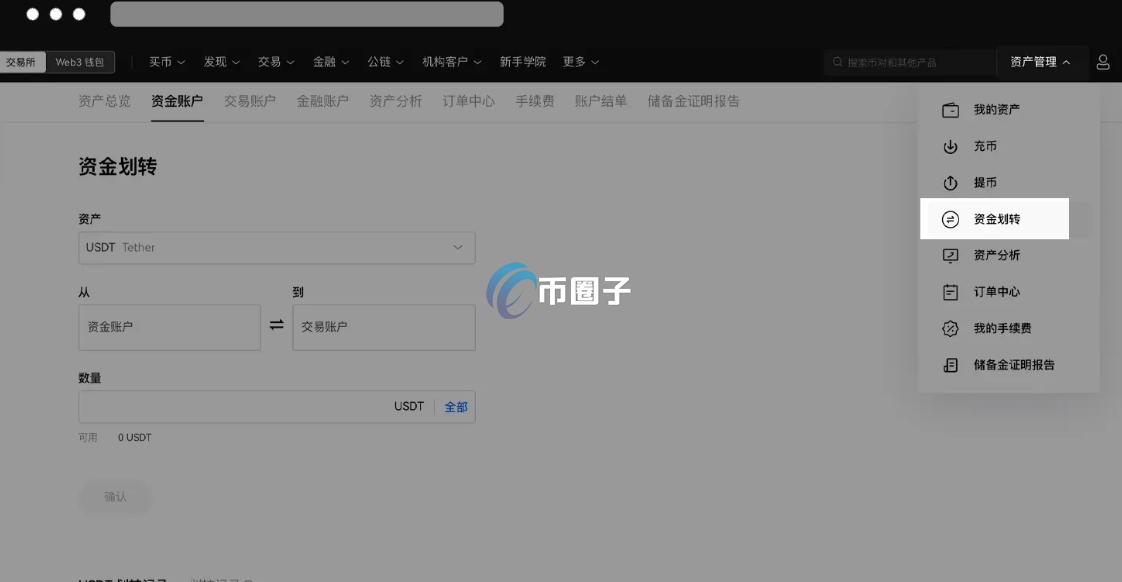The height and width of the screenshot is (582, 1122).
Task: Click the 储备金证明报告 document icon
Action: tap(949, 364)
